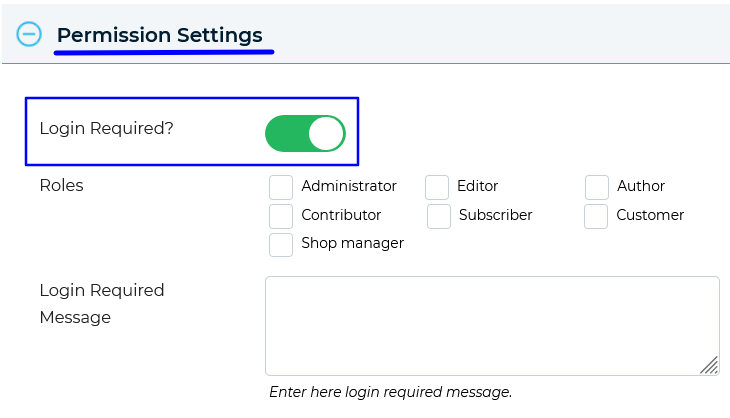
Task: Click the "Enter here login required message" hint
Action: pyautogui.click(x=390, y=392)
